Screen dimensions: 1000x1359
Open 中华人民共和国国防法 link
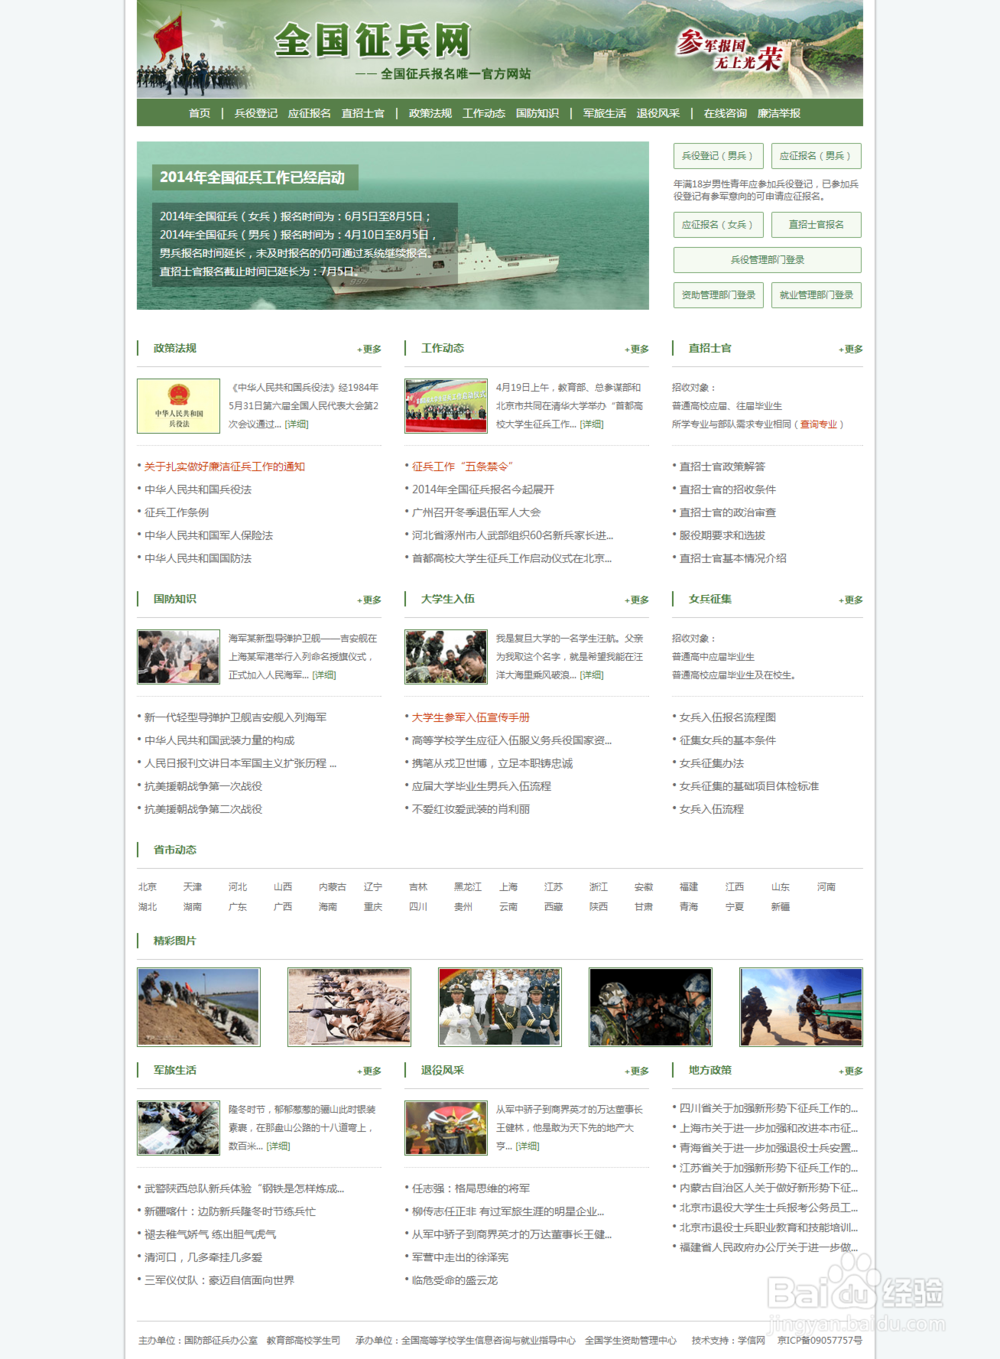tap(198, 559)
